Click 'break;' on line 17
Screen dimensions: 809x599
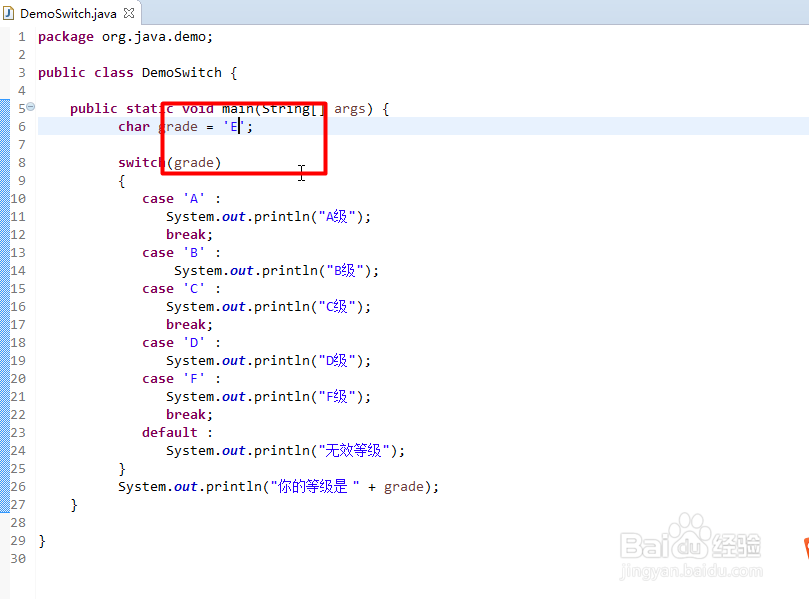(189, 325)
